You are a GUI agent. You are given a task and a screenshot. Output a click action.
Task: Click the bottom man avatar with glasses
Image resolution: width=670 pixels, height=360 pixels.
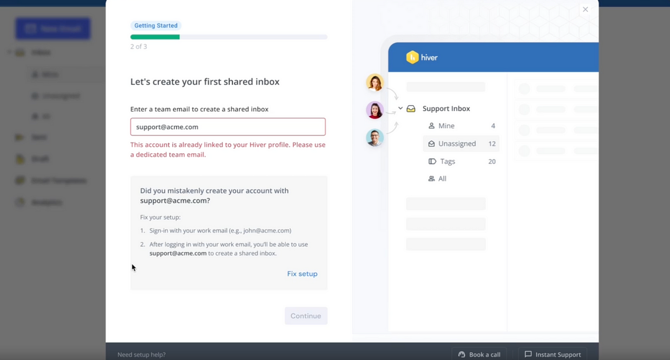[375, 138]
